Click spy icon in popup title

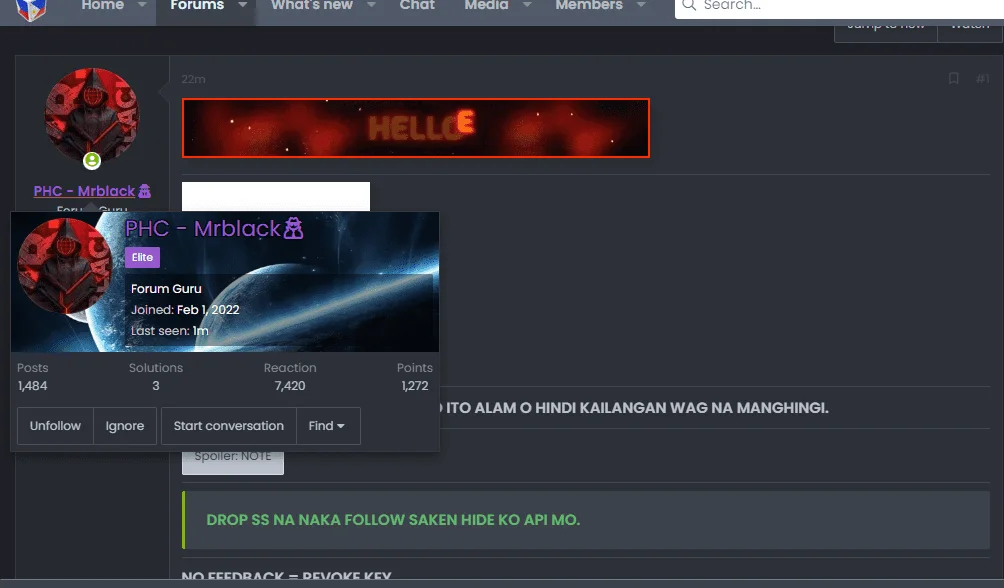tap(293, 228)
